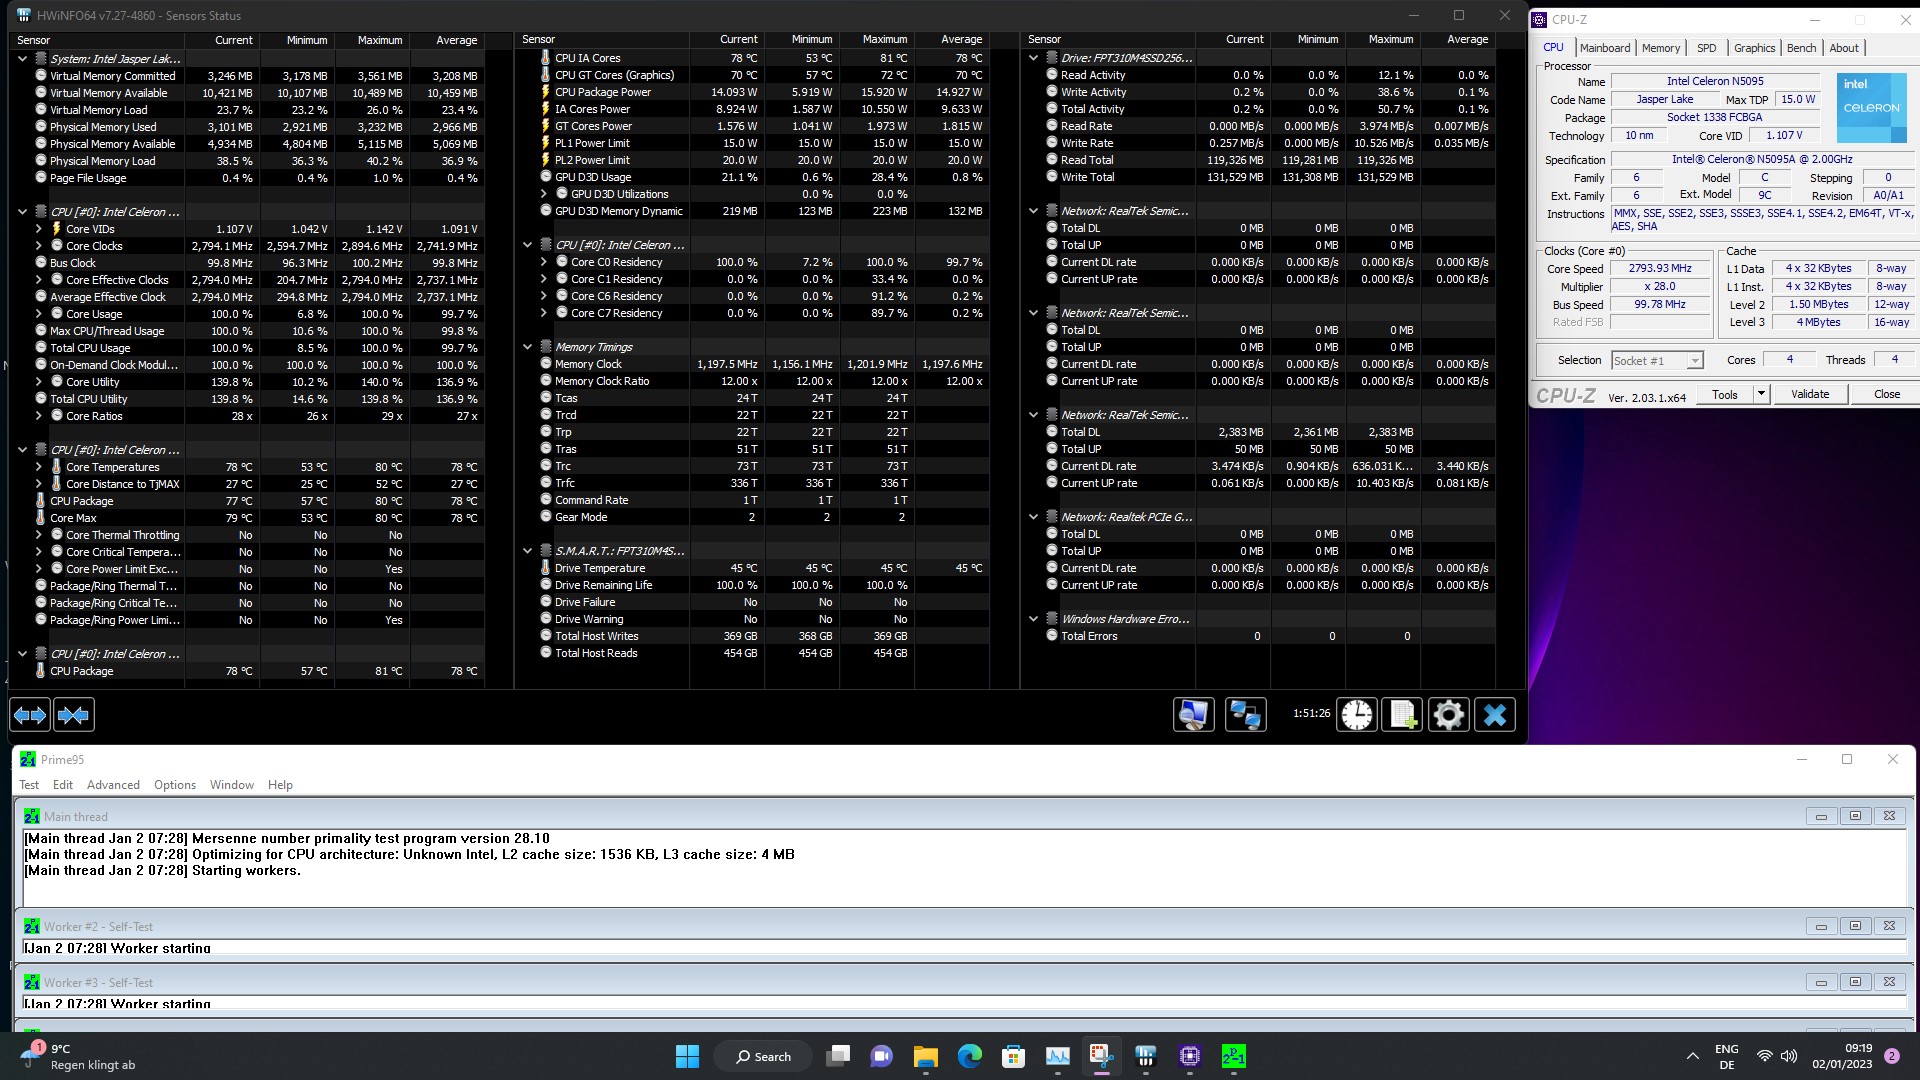This screenshot has height=1080, width=1920.
Task: Switch to the Mainboard tab in CPU-Z
Action: [1604, 48]
